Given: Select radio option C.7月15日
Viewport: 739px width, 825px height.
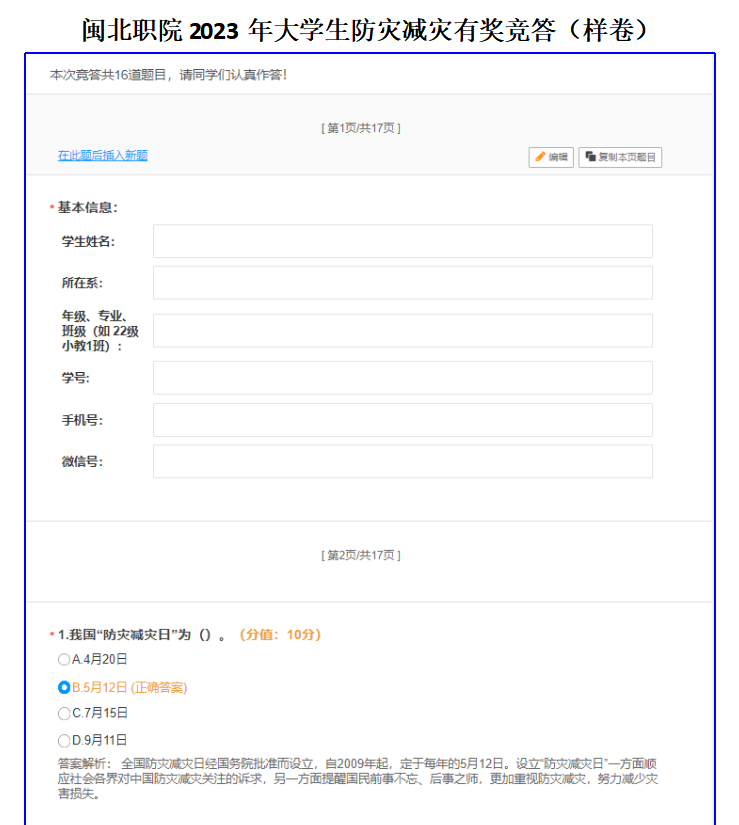Looking at the screenshot, I should 64,714.
